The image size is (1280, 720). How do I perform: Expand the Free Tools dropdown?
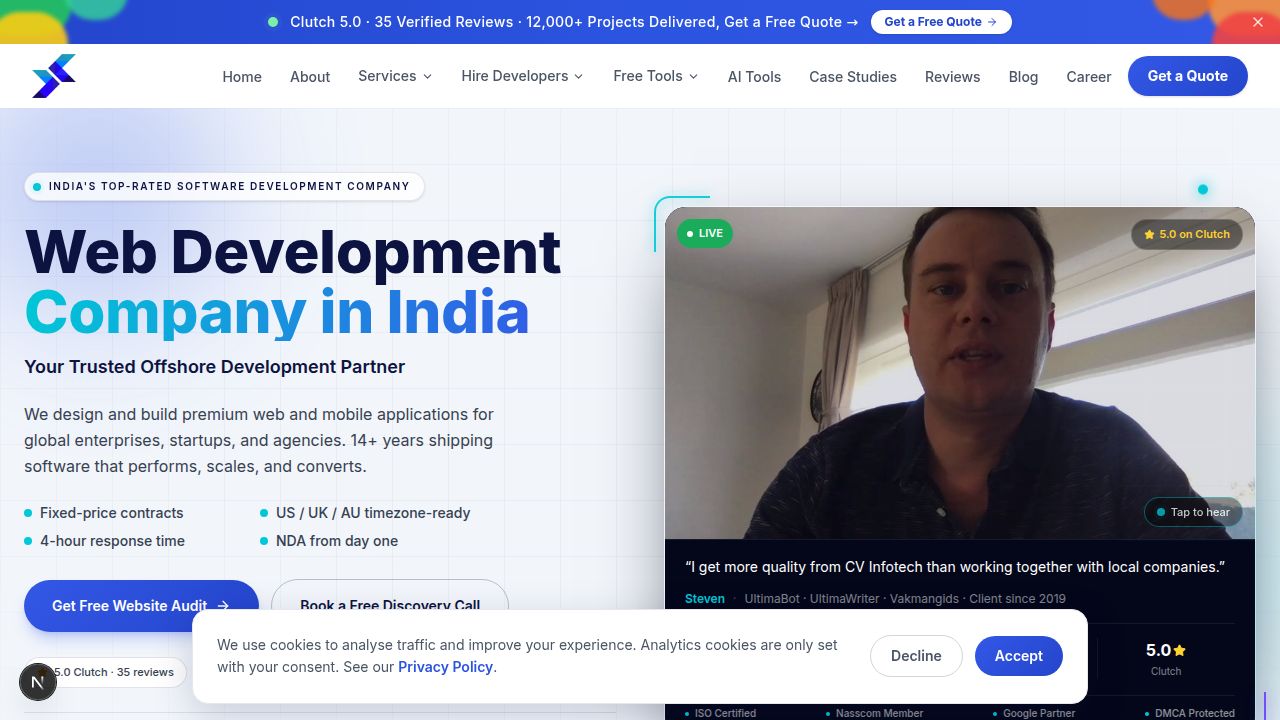point(656,76)
